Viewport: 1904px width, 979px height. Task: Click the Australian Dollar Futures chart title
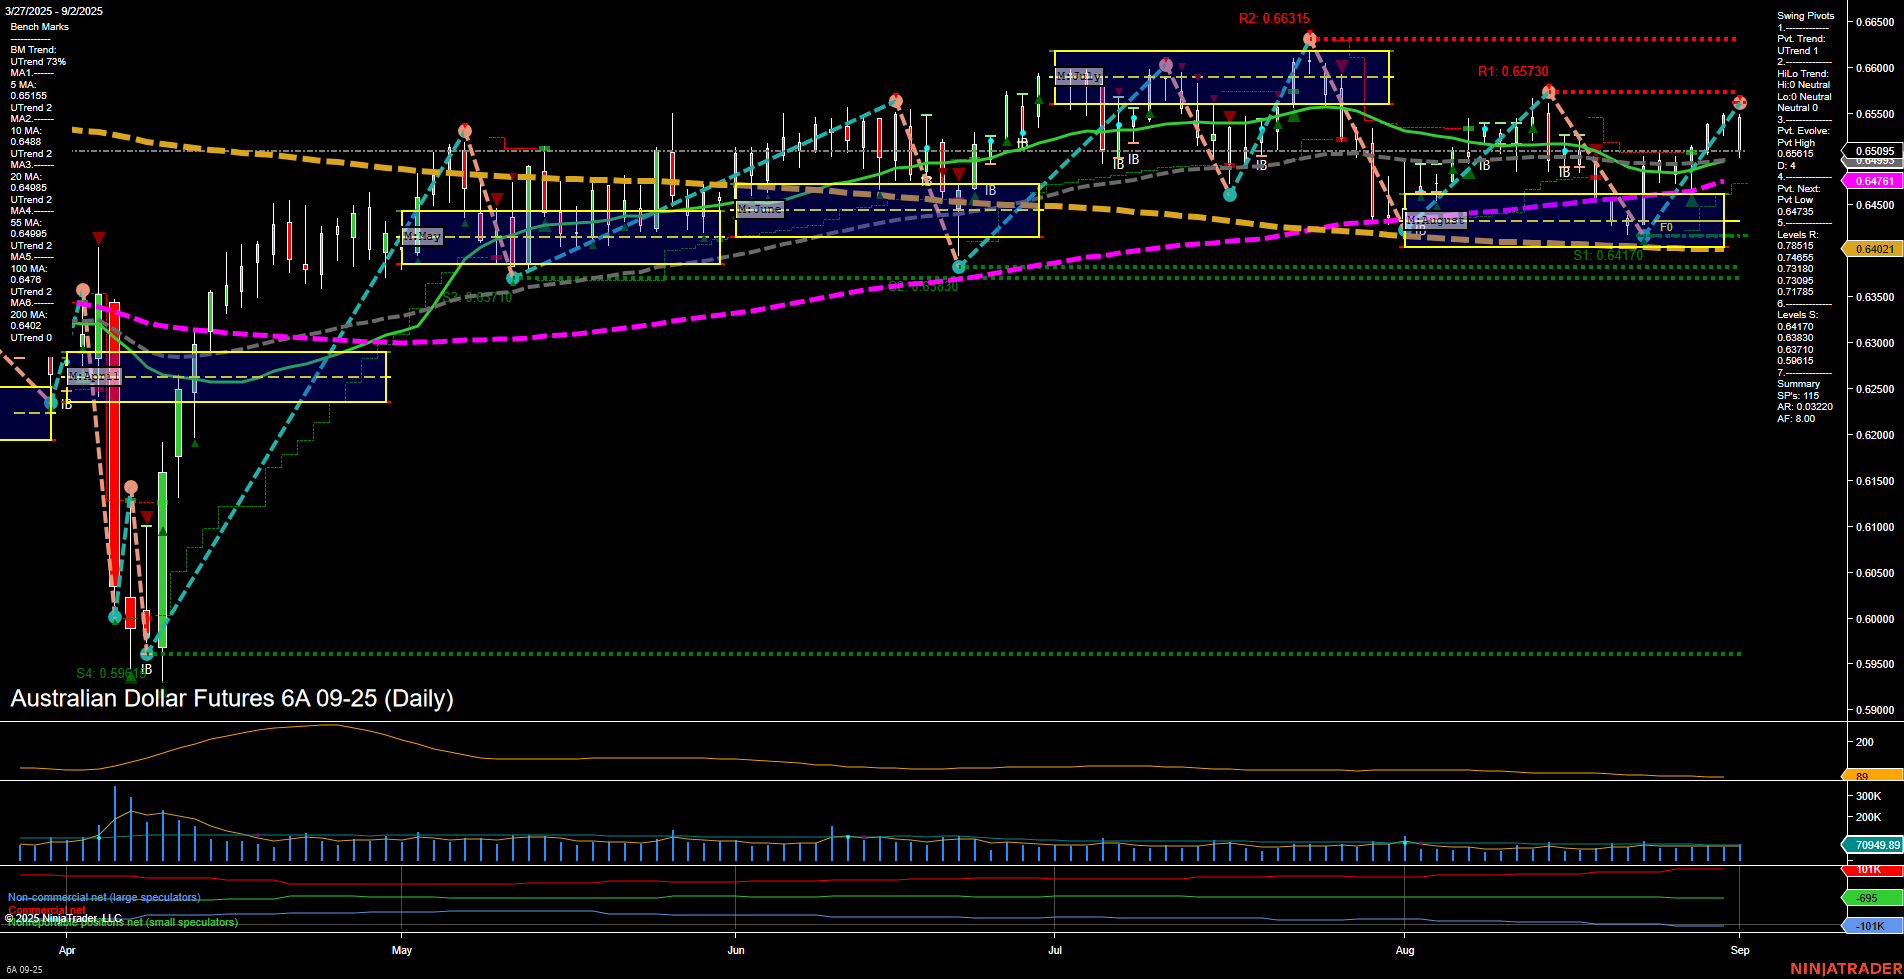point(232,699)
